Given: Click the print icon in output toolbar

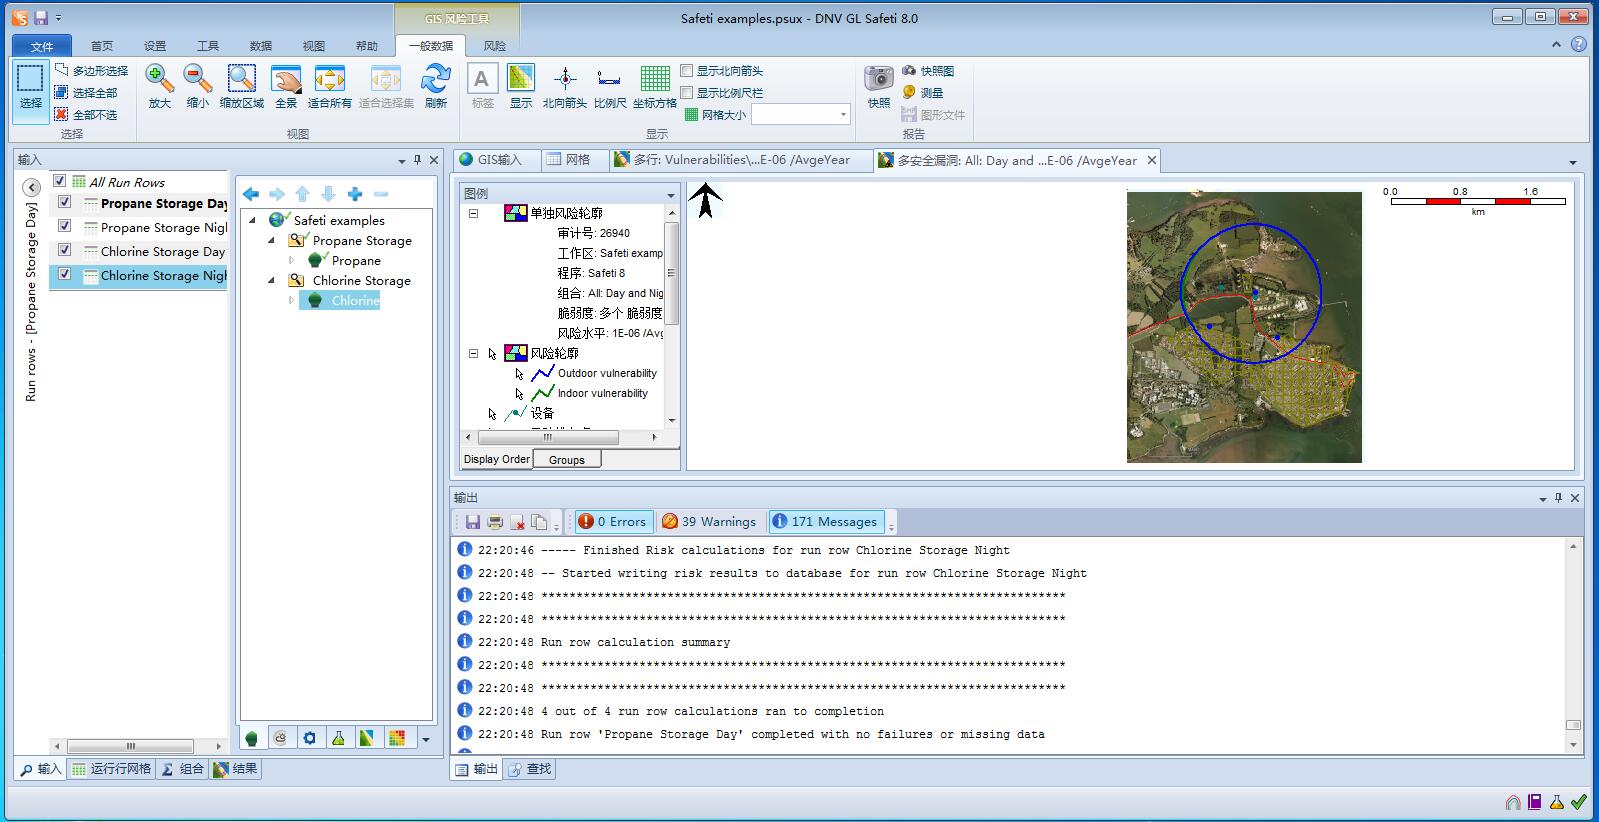Looking at the screenshot, I should [495, 522].
